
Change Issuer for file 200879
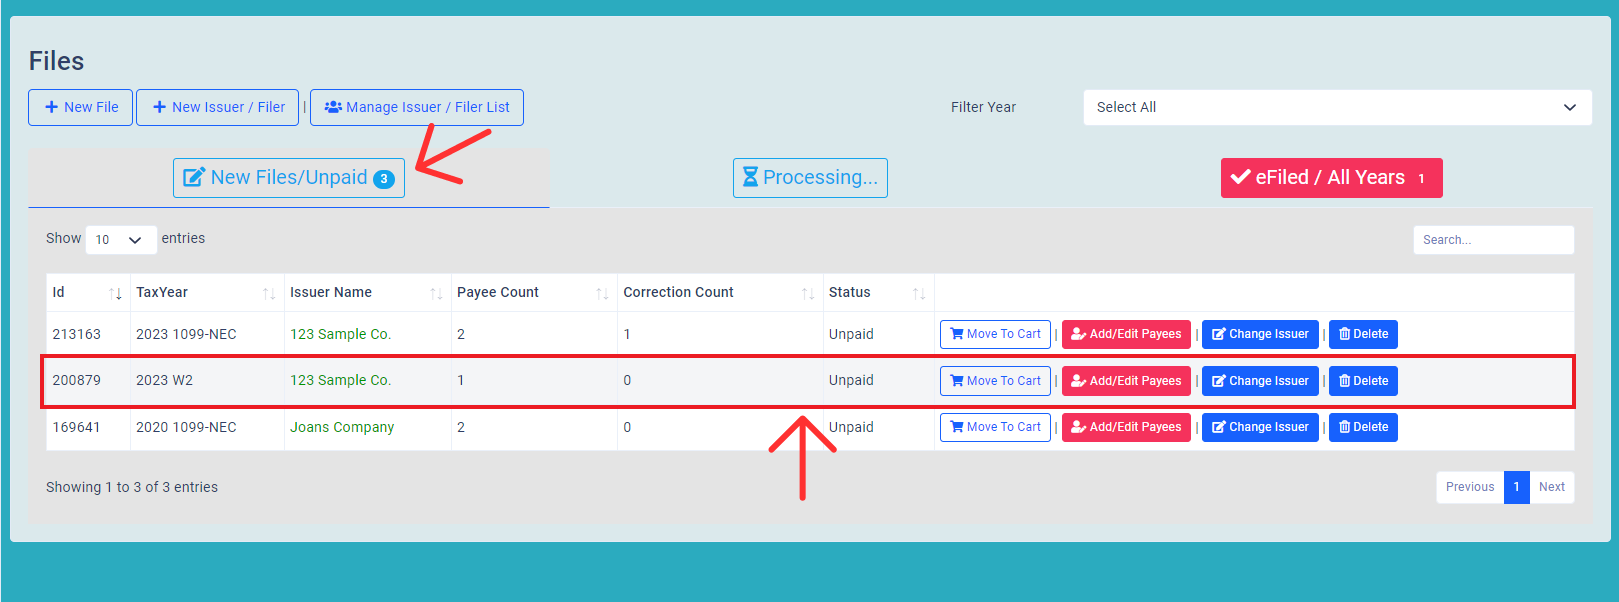tap(1260, 381)
